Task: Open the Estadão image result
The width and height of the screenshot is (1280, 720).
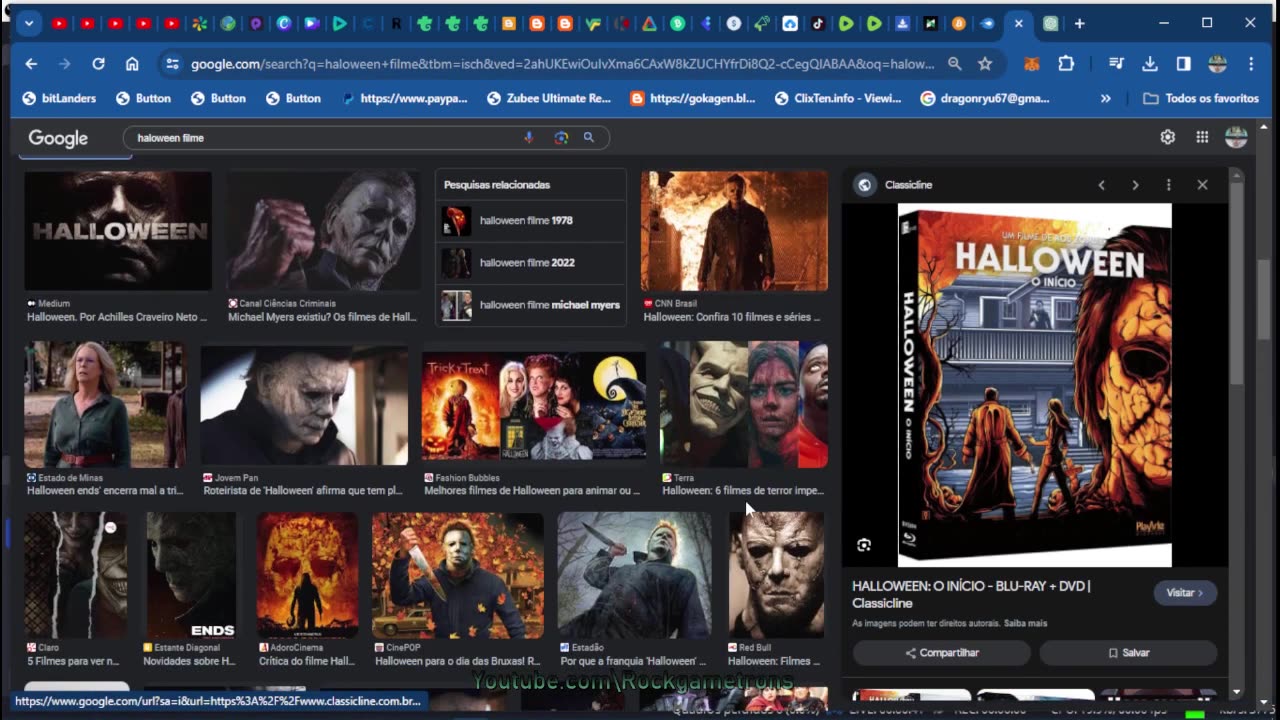Action: 635,575
